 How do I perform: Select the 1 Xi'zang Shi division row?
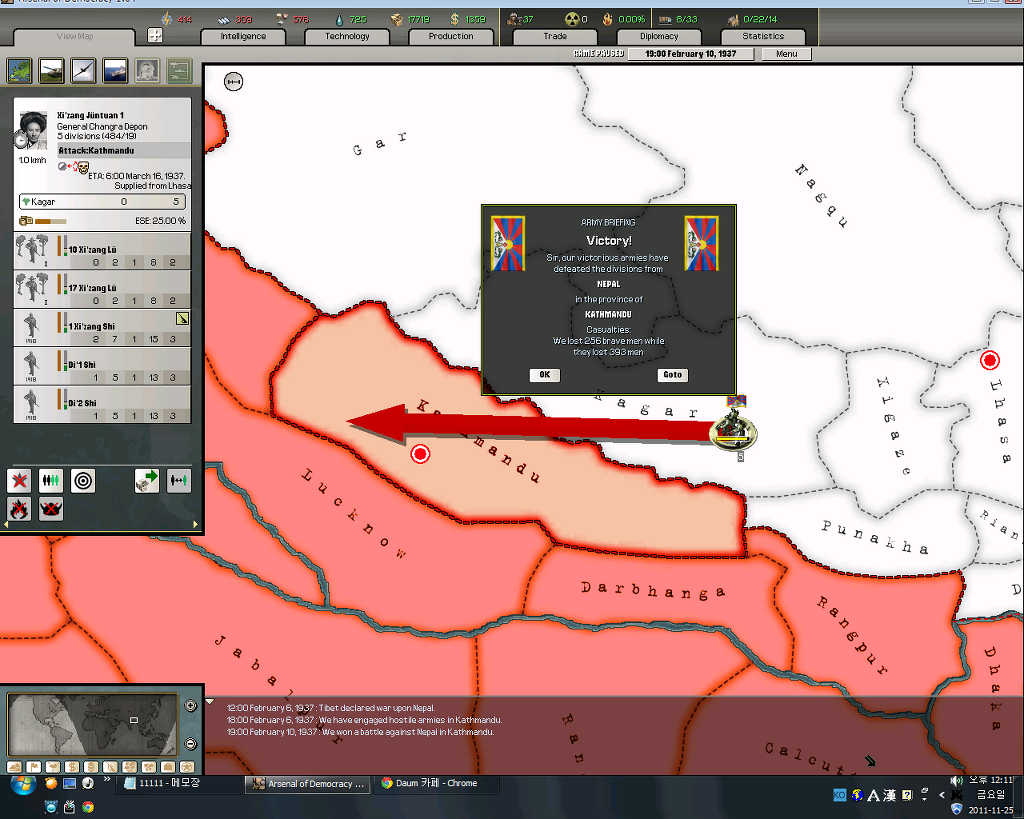click(x=103, y=328)
